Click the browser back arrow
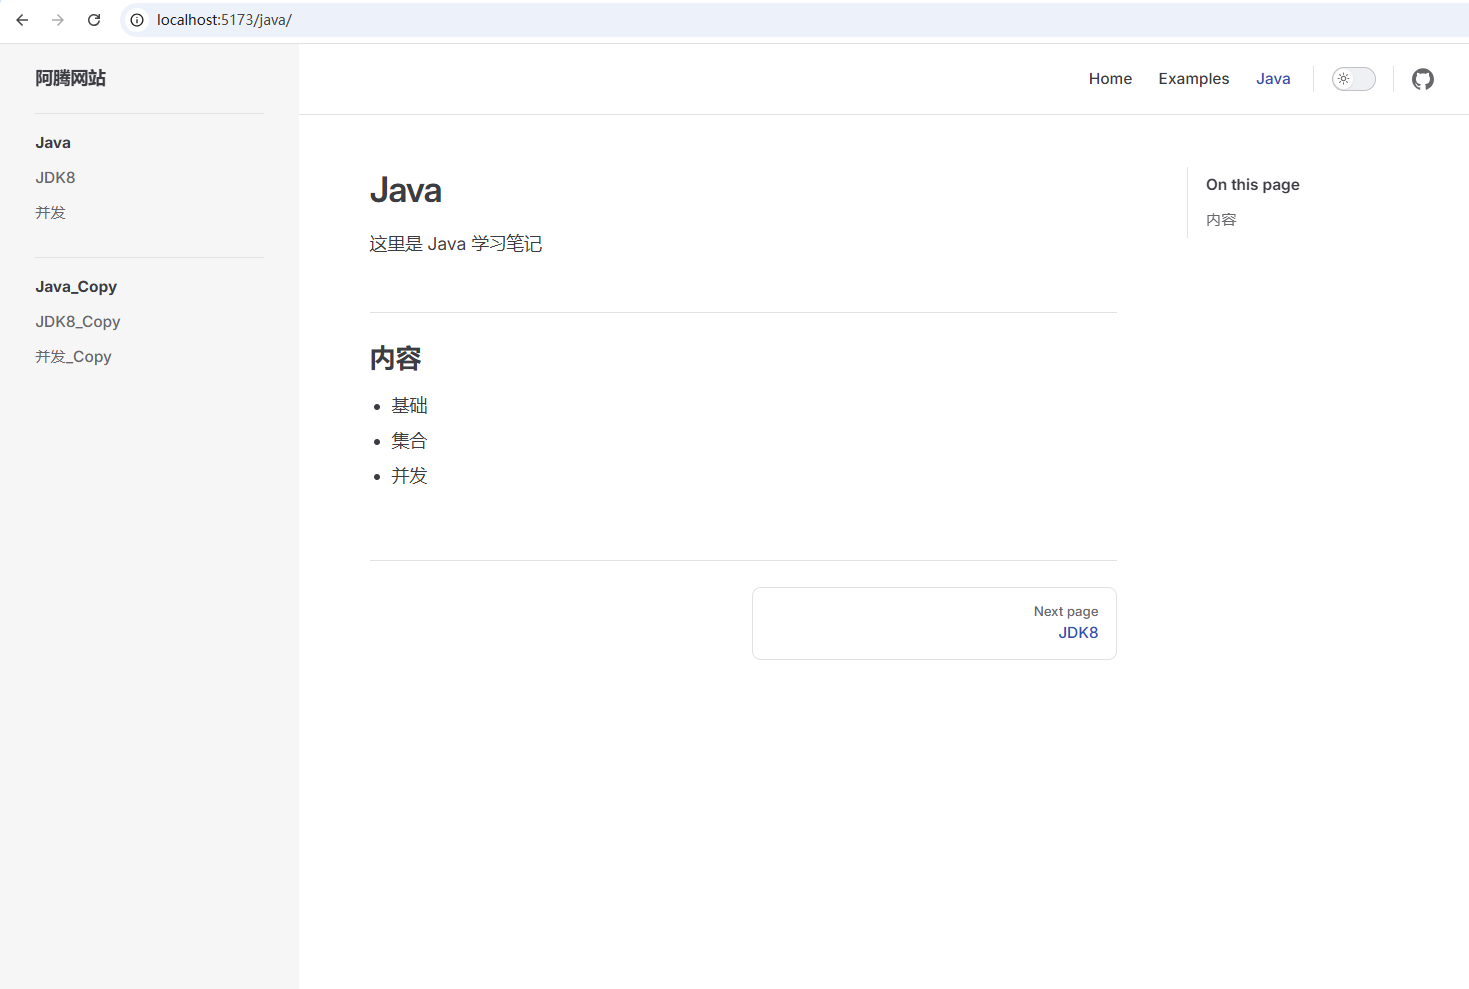Screen dimensions: 1469x989 click(22, 20)
